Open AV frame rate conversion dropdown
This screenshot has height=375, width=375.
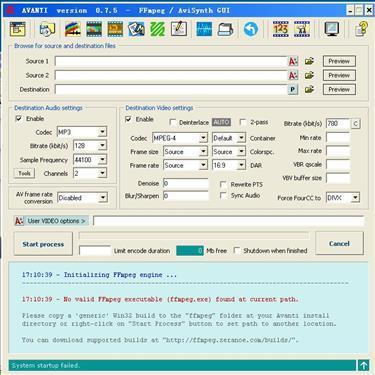click(103, 198)
